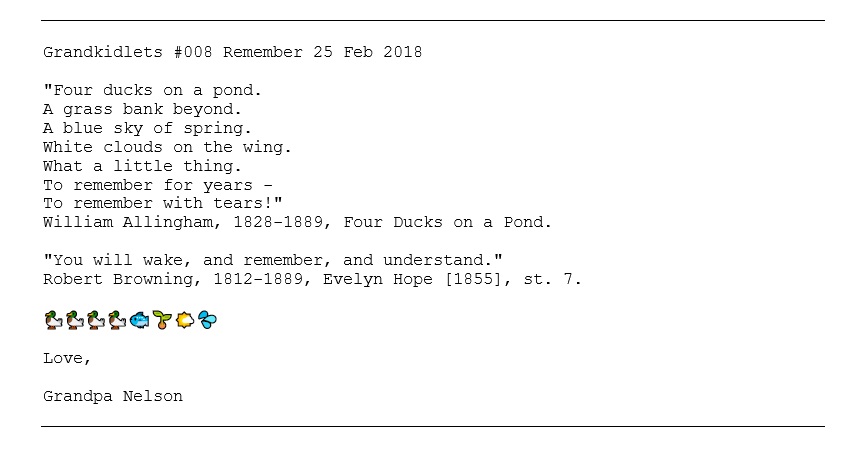Click the first duck emoji
Viewport: 853px width, 460px height.
[x=53, y=320]
